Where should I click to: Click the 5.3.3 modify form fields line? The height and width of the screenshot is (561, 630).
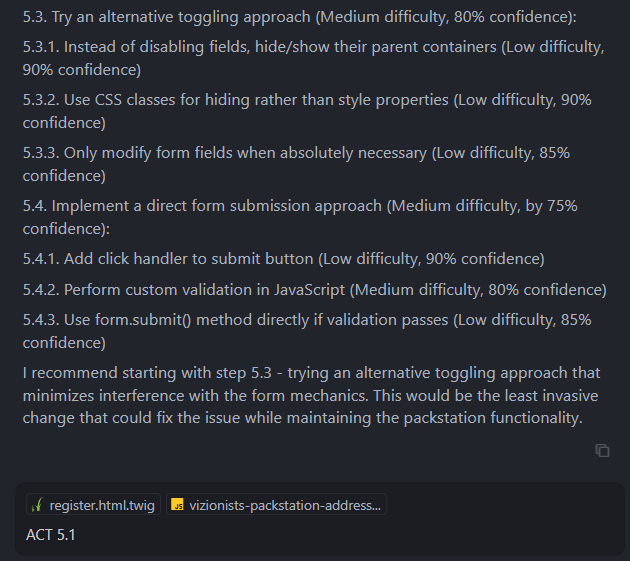296,164
